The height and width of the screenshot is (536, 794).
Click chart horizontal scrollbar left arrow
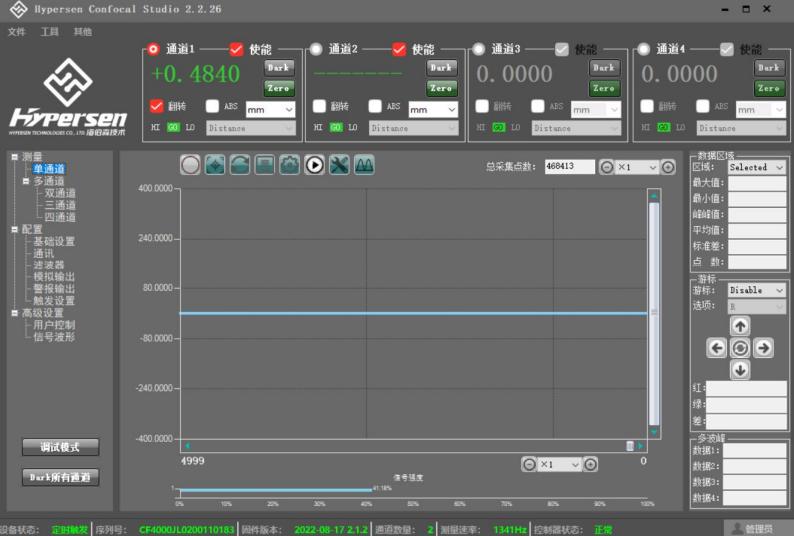(187, 446)
